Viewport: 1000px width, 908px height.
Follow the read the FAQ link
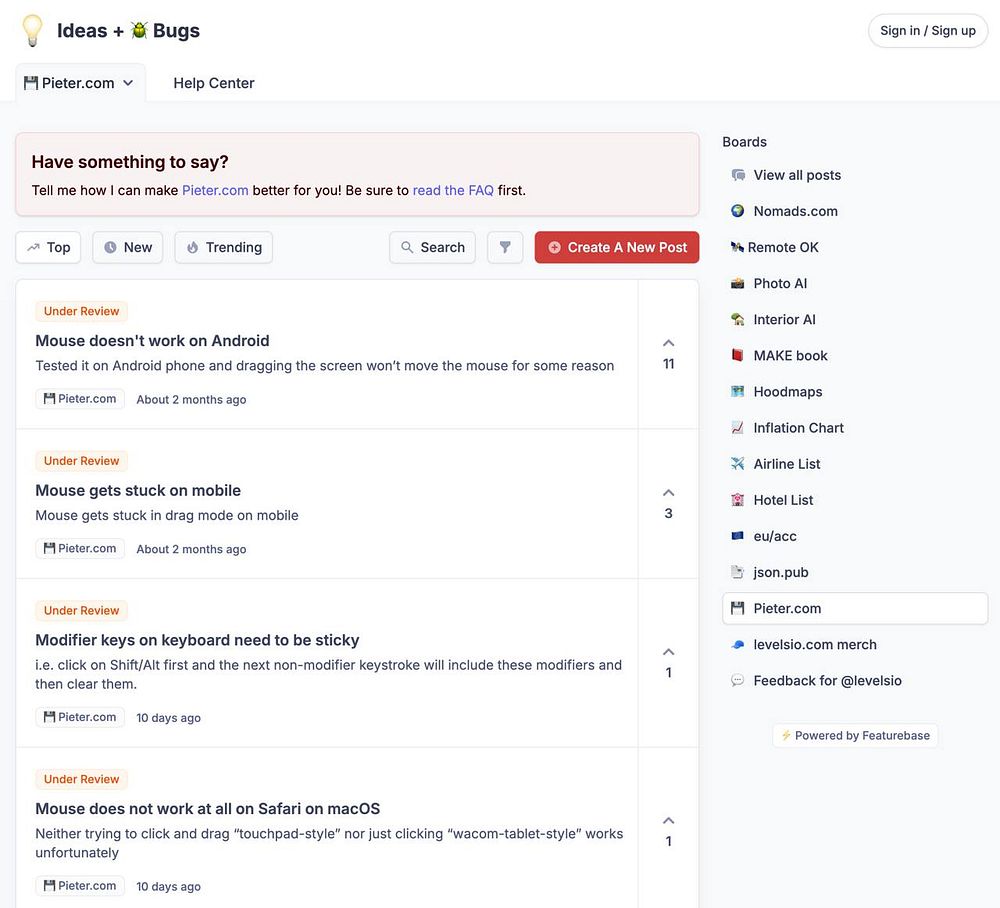(453, 190)
